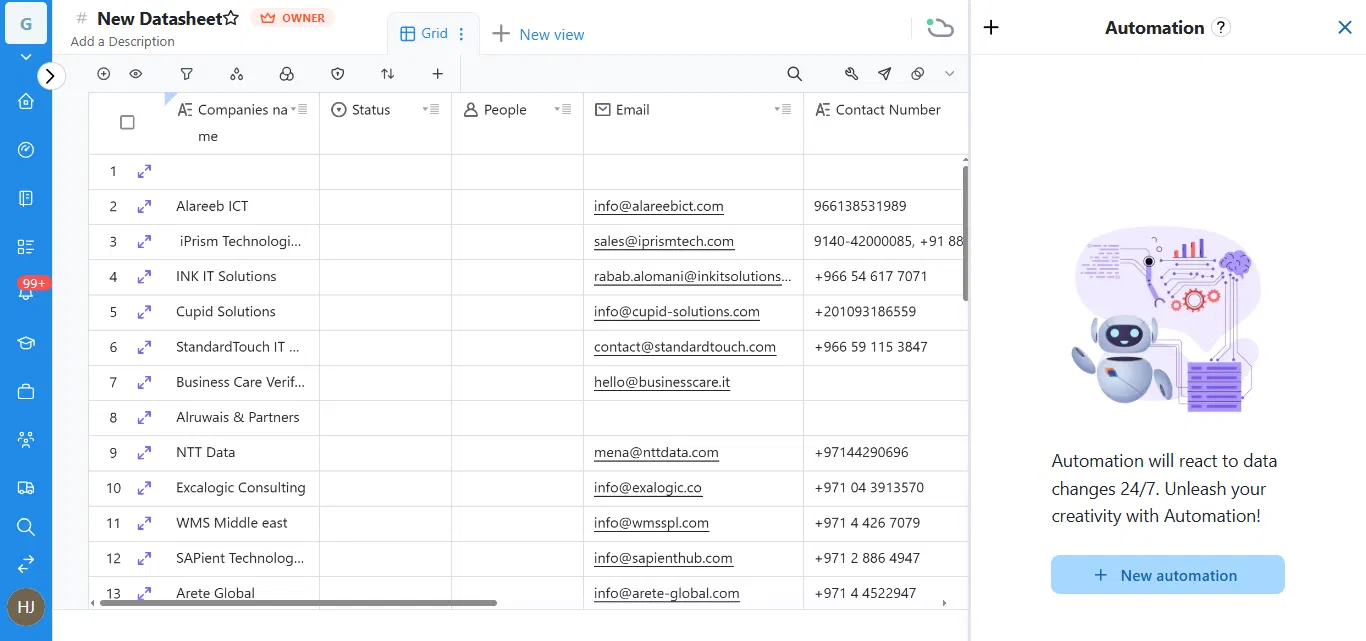
Task: Click New view to add a view
Action: 538,34
